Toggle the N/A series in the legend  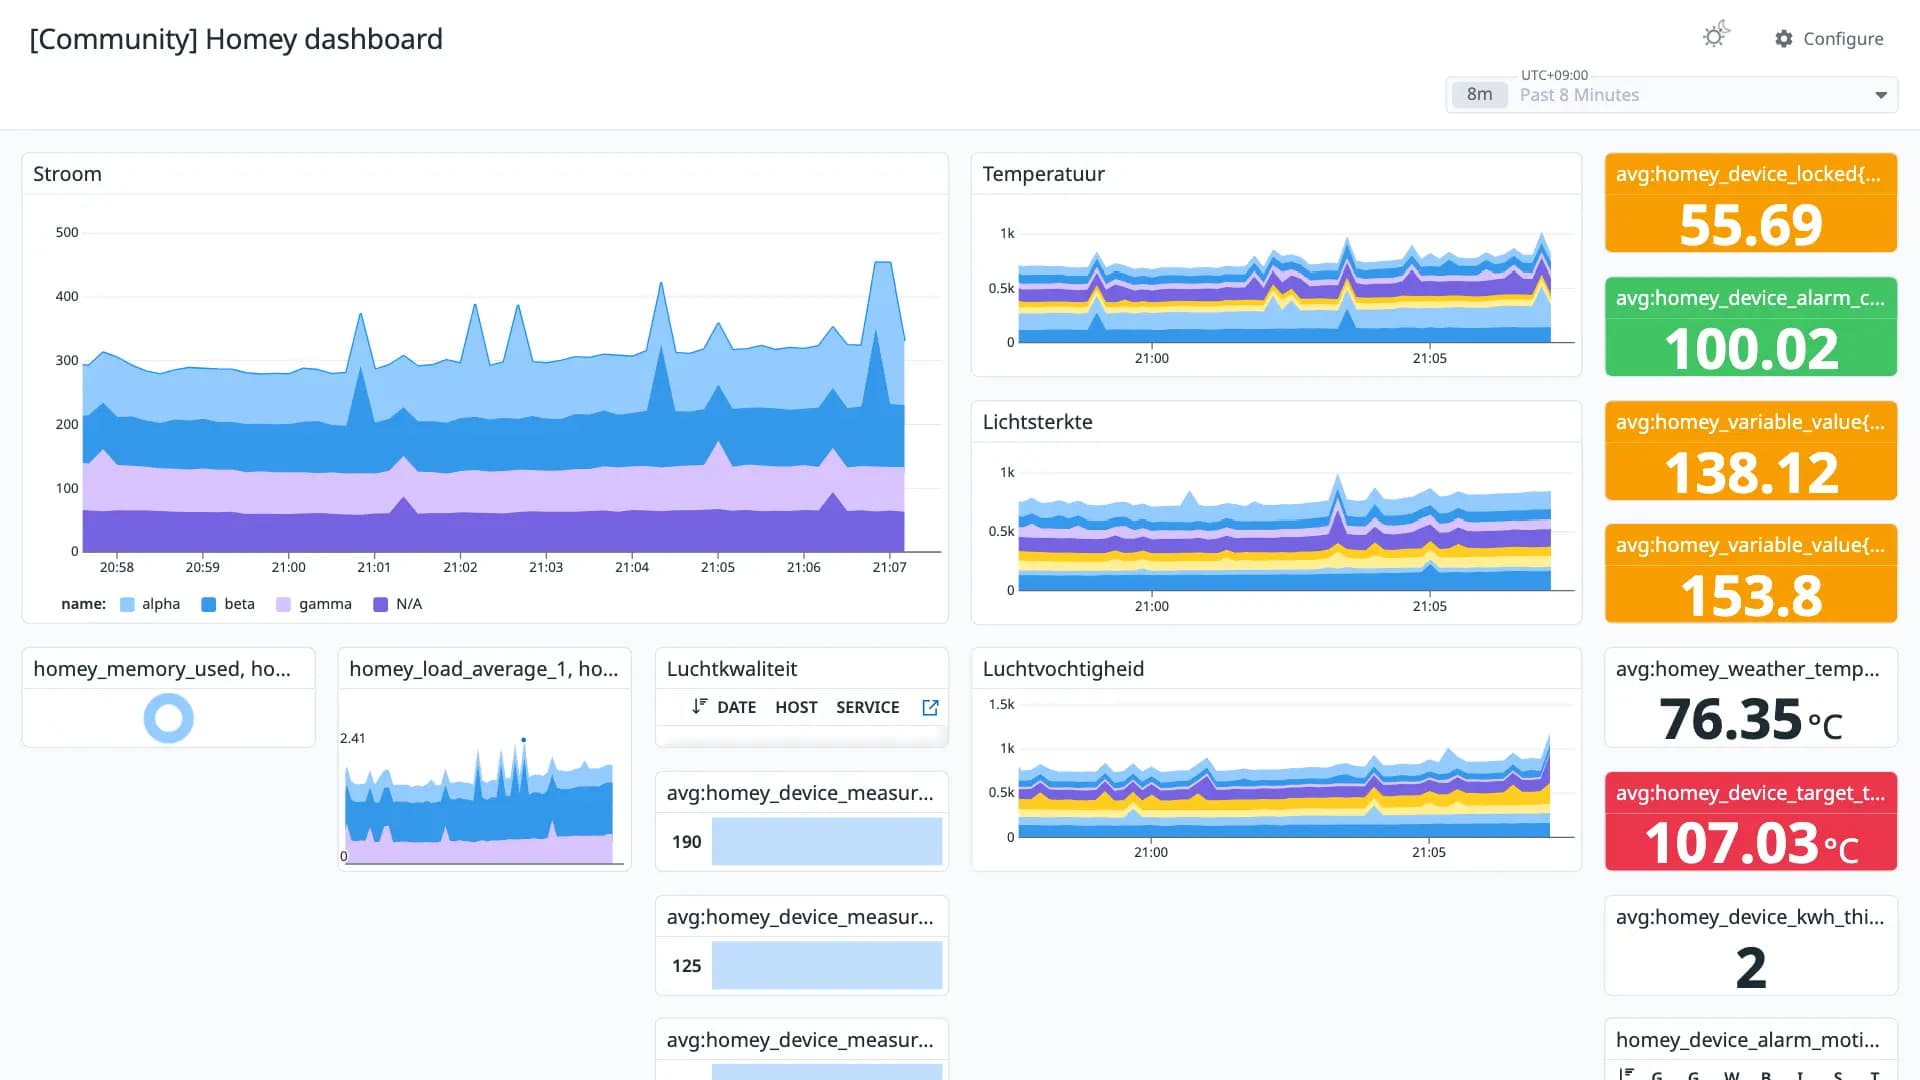coord(398,604)
